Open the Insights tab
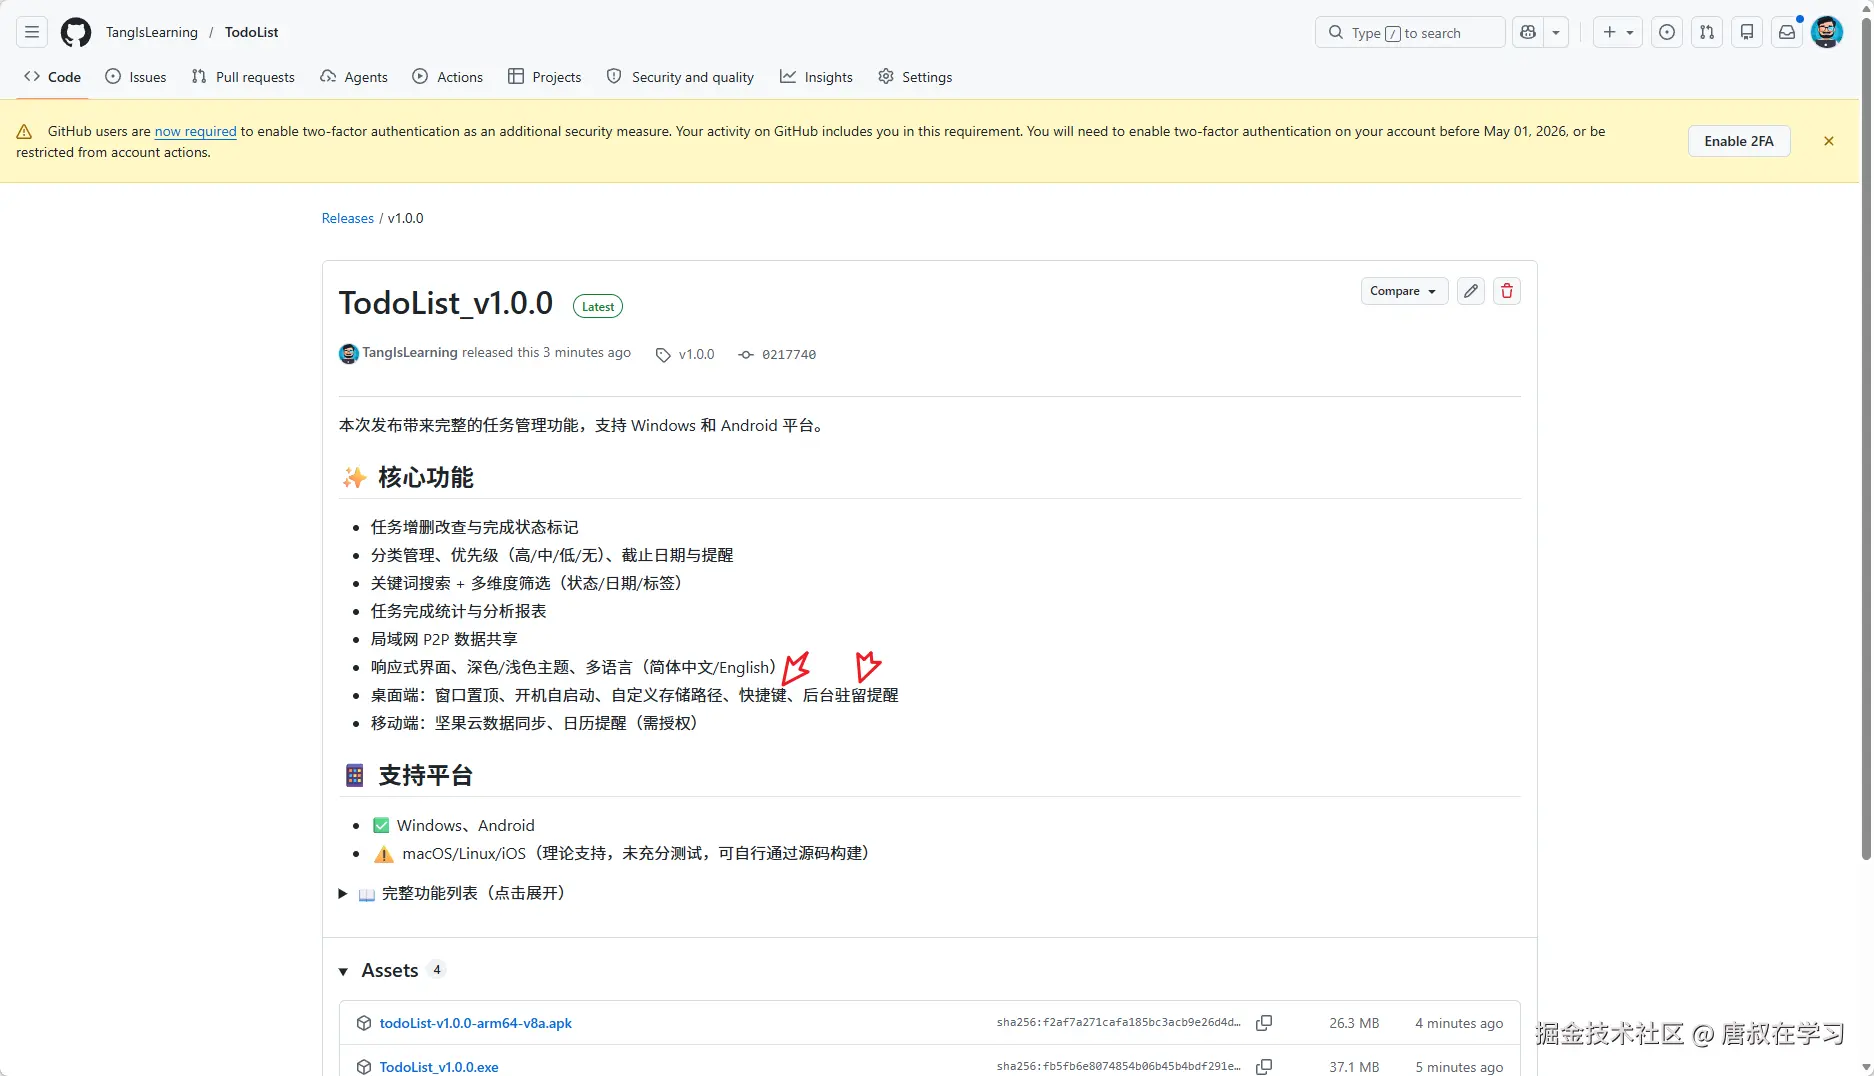Image resolution: width=1874 pixels, height=1076 pixels. (x=817, y=77)
